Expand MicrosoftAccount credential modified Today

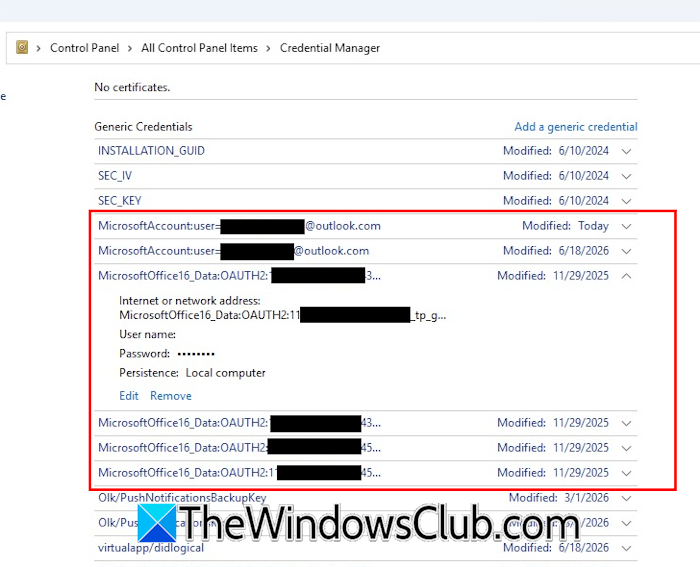coord(626,226)
